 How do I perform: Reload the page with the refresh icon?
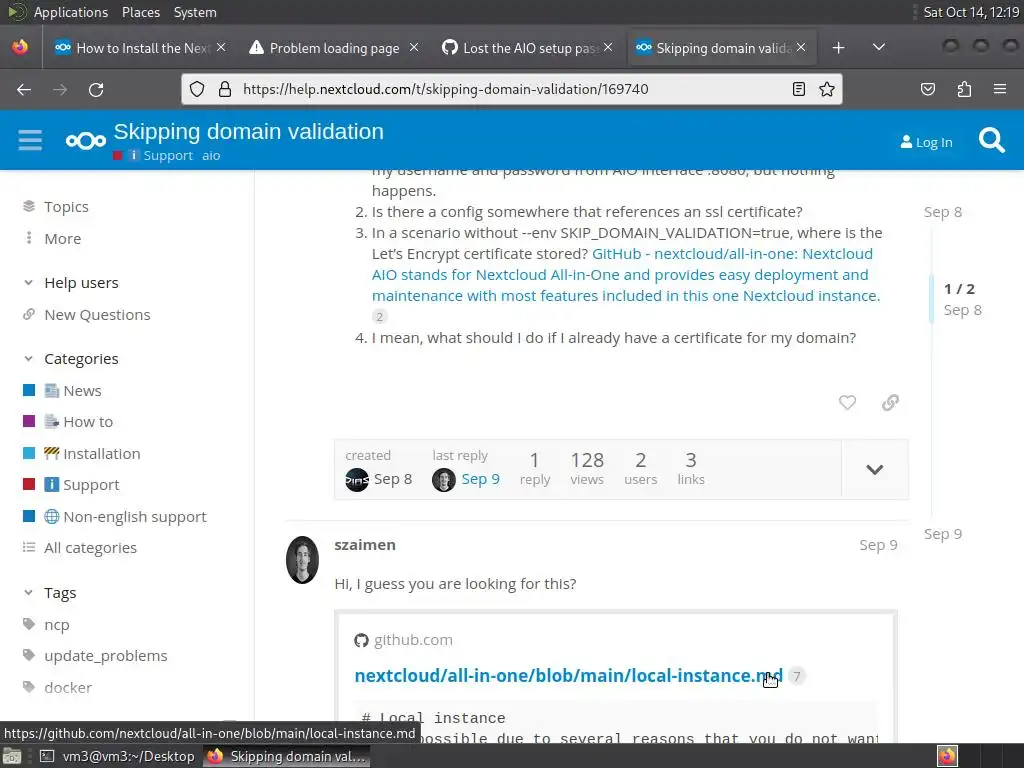(96, 89)
